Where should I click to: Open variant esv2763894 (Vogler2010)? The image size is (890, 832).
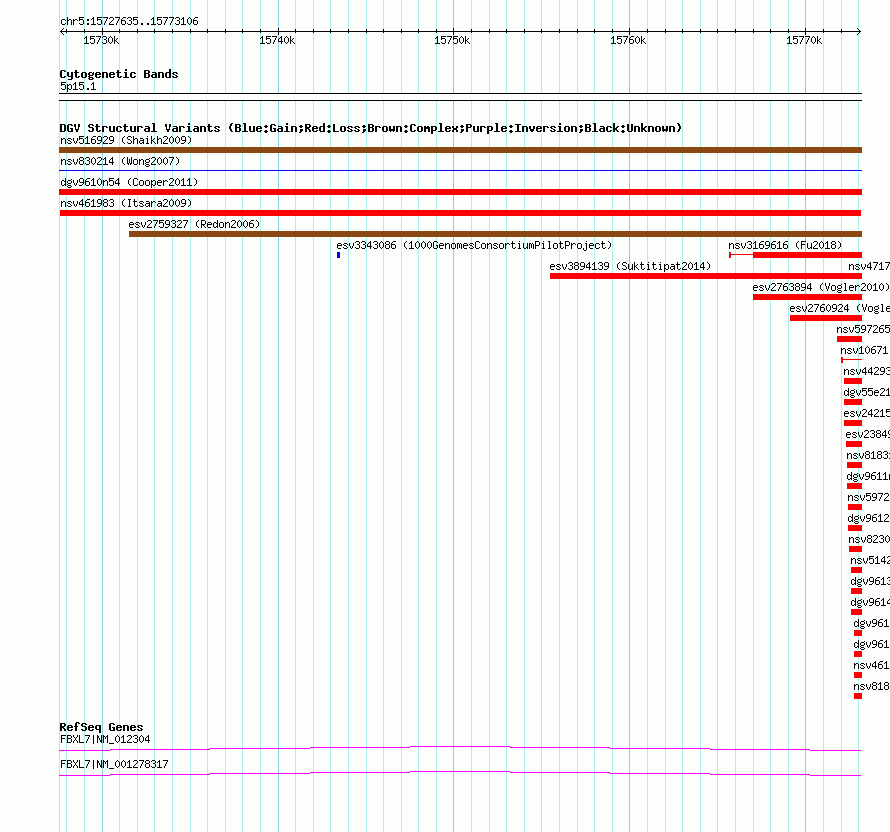click(821, 287)
